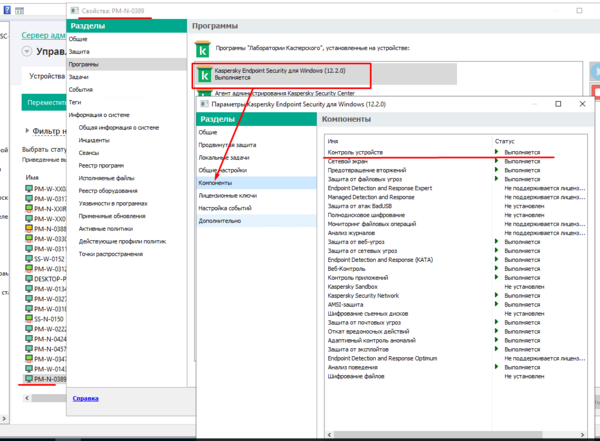Select Уязвимости в программах under system info
The height and width of the screenshot is (441, 600).
point(113,202)
